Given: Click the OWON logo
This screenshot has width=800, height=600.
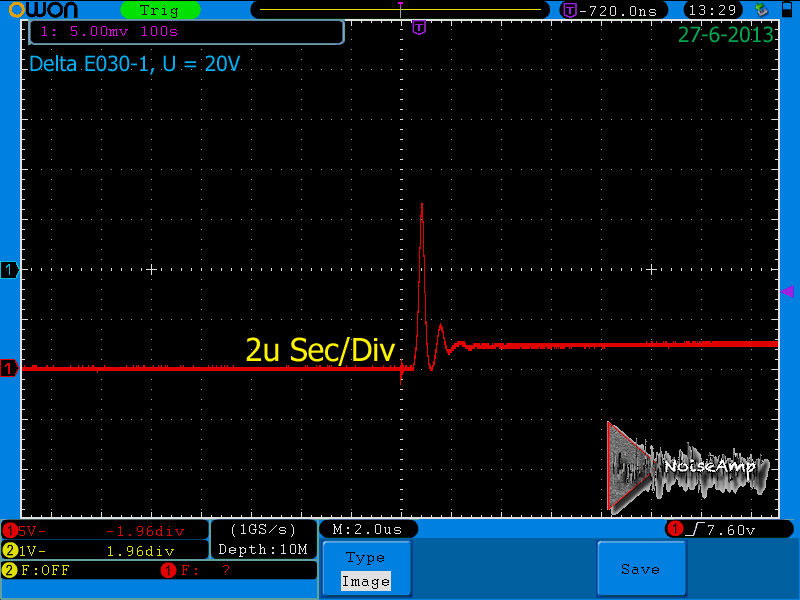Looking at the screenshot, I should coord(43,10).
